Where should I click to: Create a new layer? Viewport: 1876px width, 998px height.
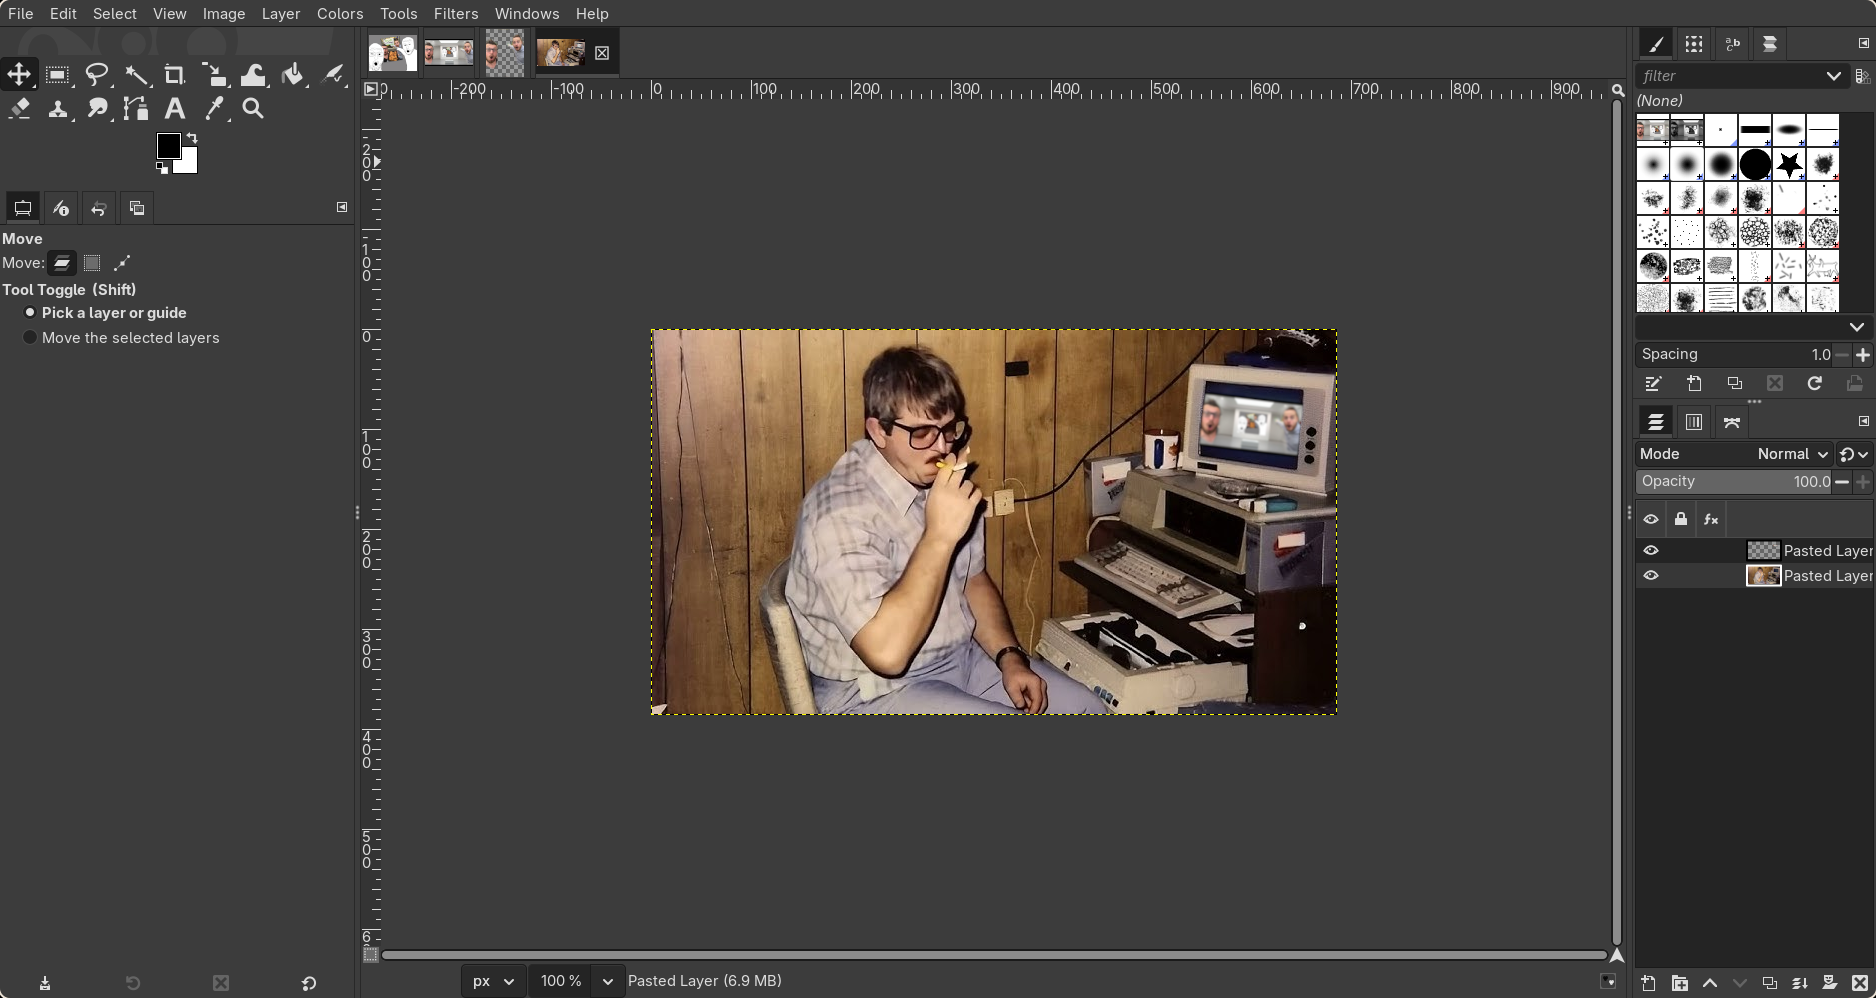[1648, 983]
